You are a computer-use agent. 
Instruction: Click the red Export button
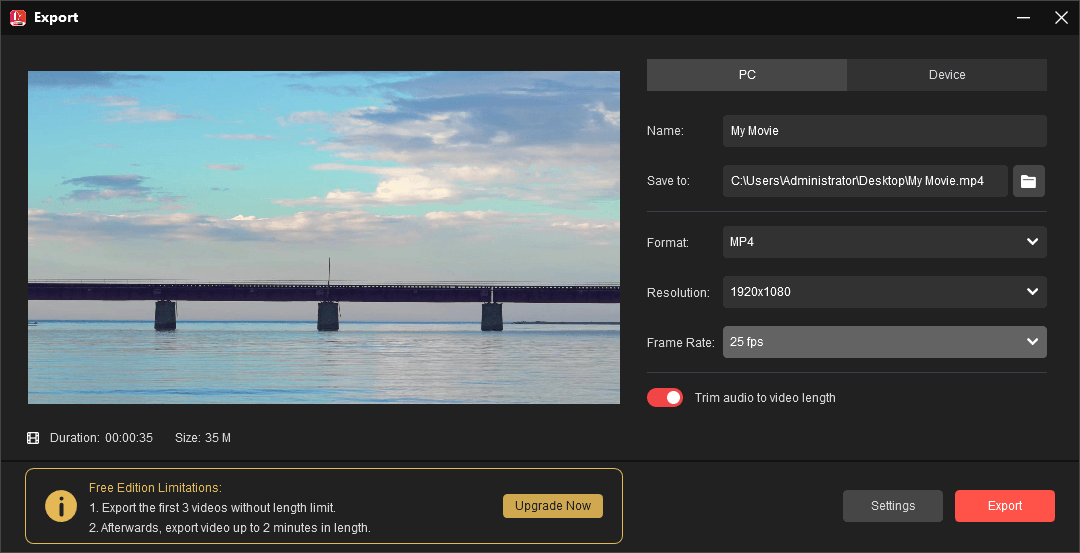click(x=1005, y=505)
